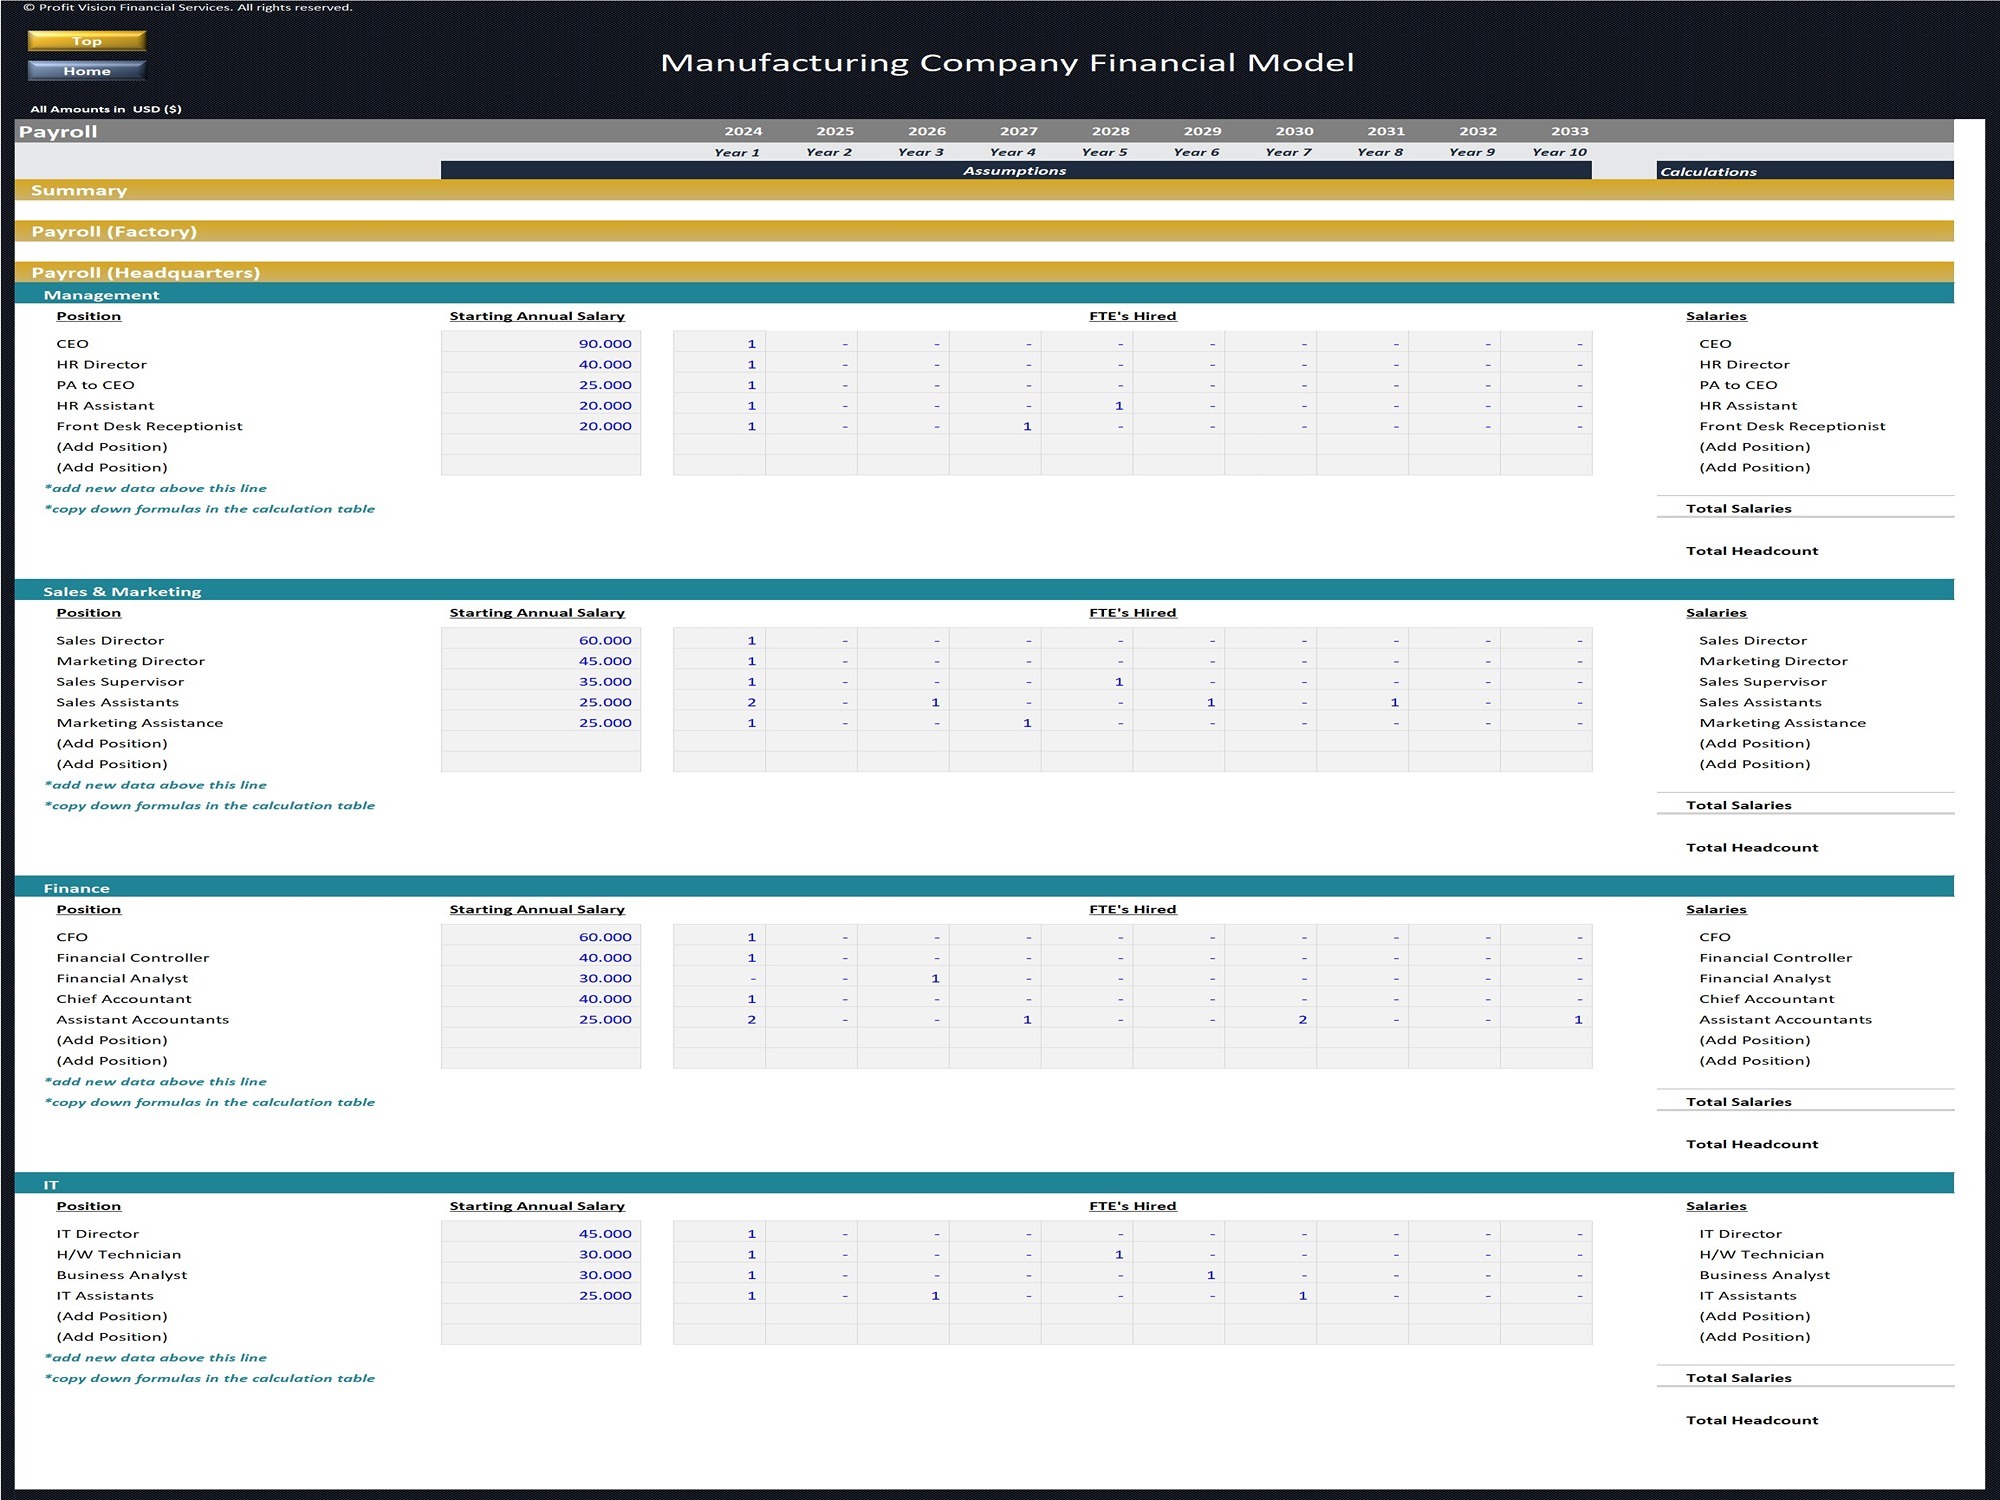Select the Management section header
The image size is (2000, 1500).
(x=984, y=294)
